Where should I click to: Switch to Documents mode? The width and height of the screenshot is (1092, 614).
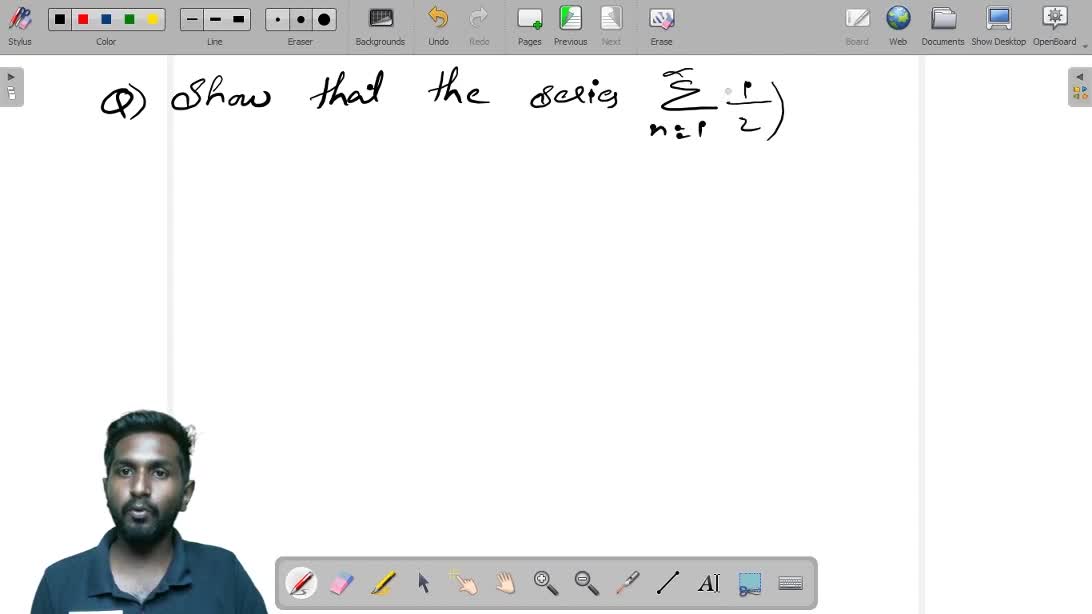942,26
